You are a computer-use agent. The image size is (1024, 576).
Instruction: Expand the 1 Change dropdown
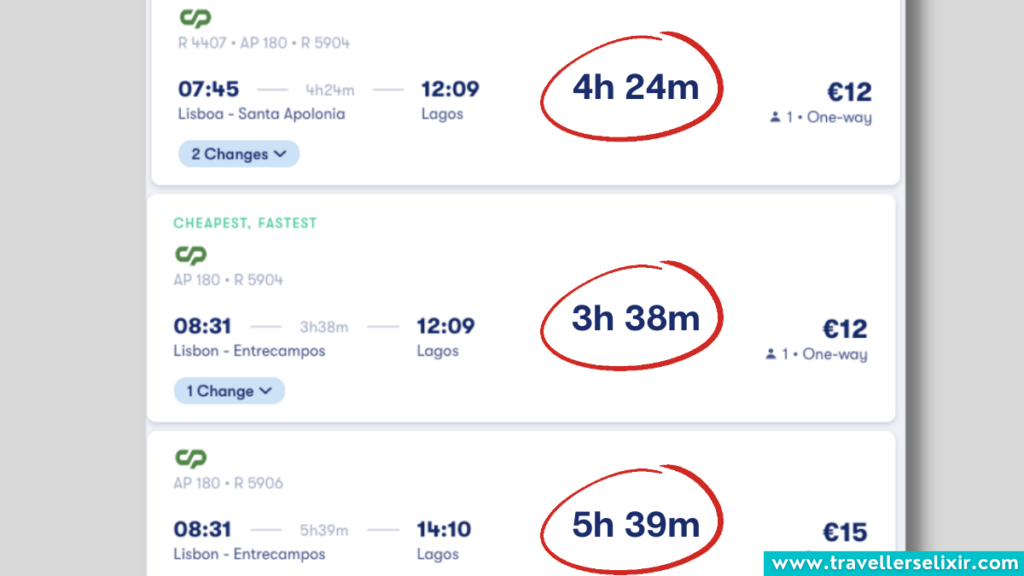tap(229, 391)
